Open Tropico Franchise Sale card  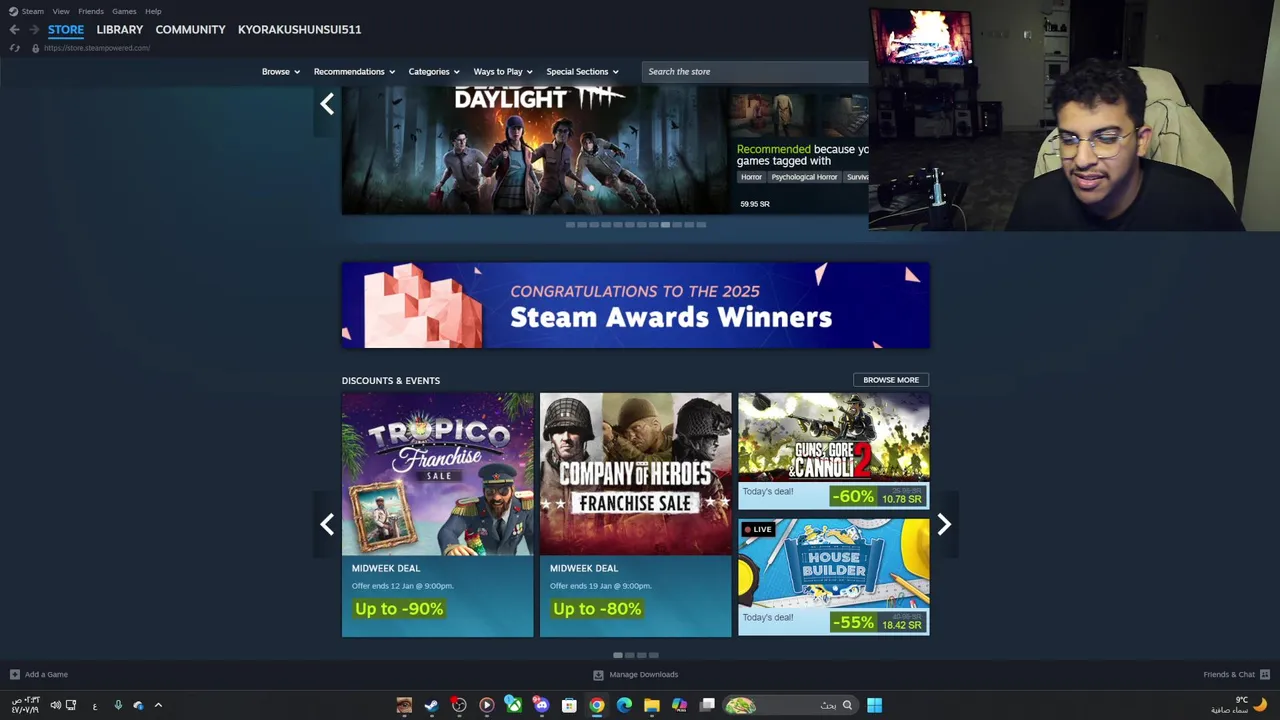[x=437, y=515]
